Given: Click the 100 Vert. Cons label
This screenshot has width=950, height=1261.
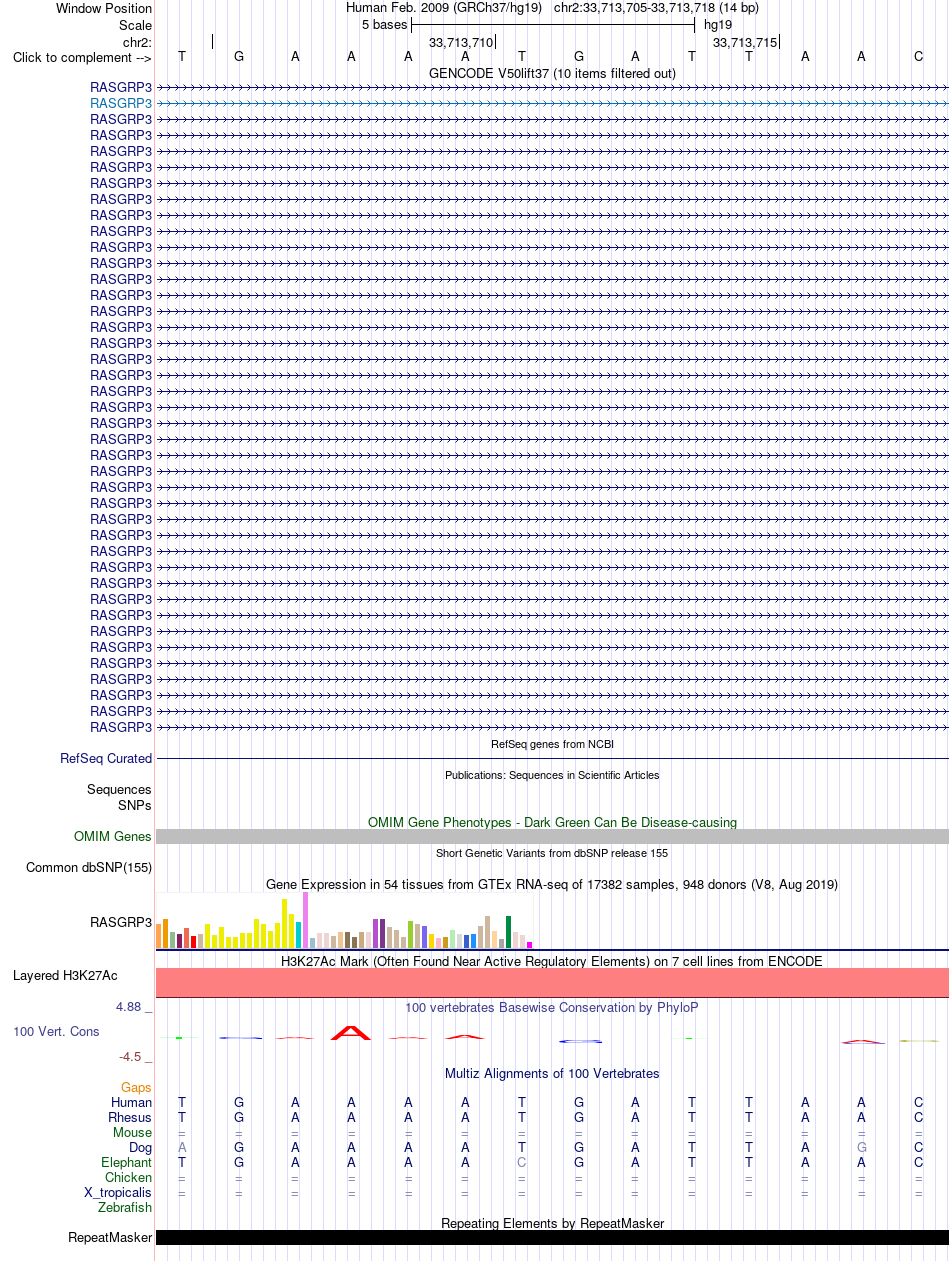Looking at the screenshot, I should coord(56,1031).
